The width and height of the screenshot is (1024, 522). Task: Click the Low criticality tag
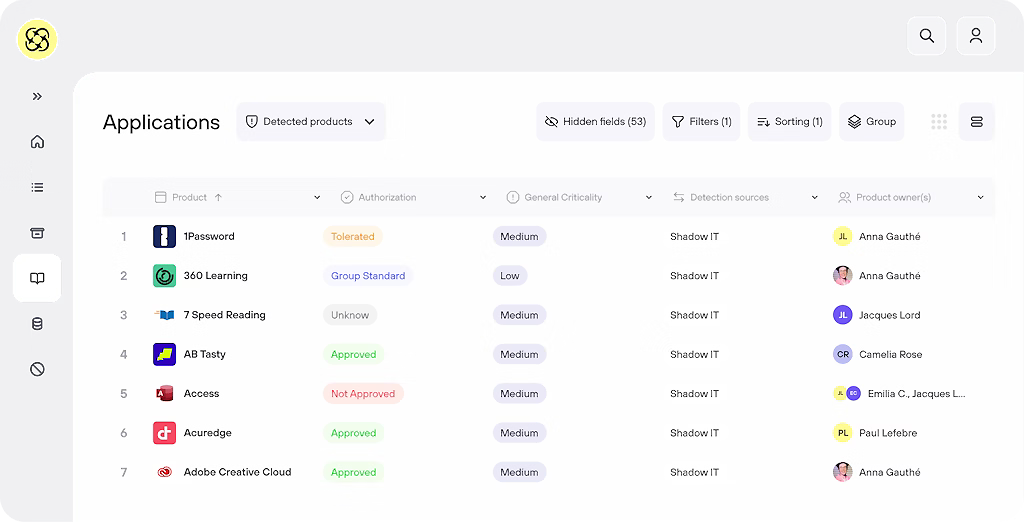(510, 276)
